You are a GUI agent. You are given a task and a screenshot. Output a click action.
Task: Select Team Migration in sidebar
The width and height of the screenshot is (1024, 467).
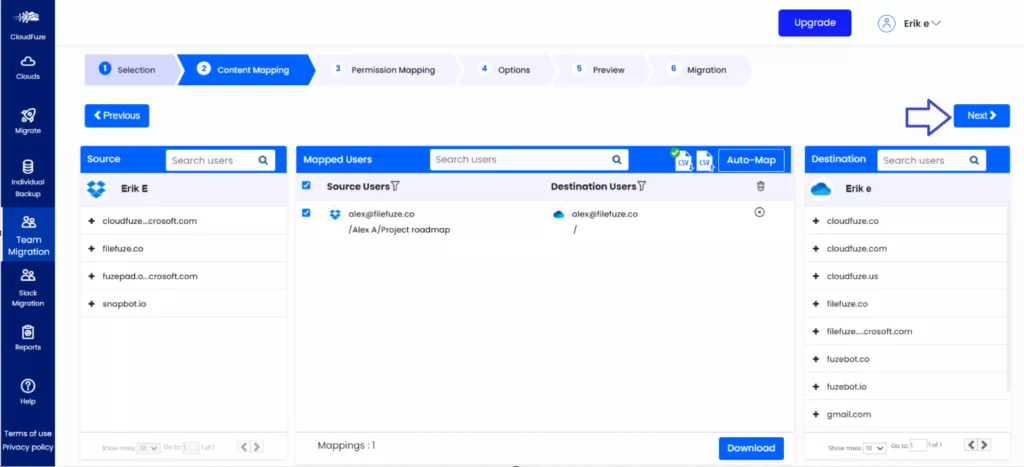[x=28, y=235]
